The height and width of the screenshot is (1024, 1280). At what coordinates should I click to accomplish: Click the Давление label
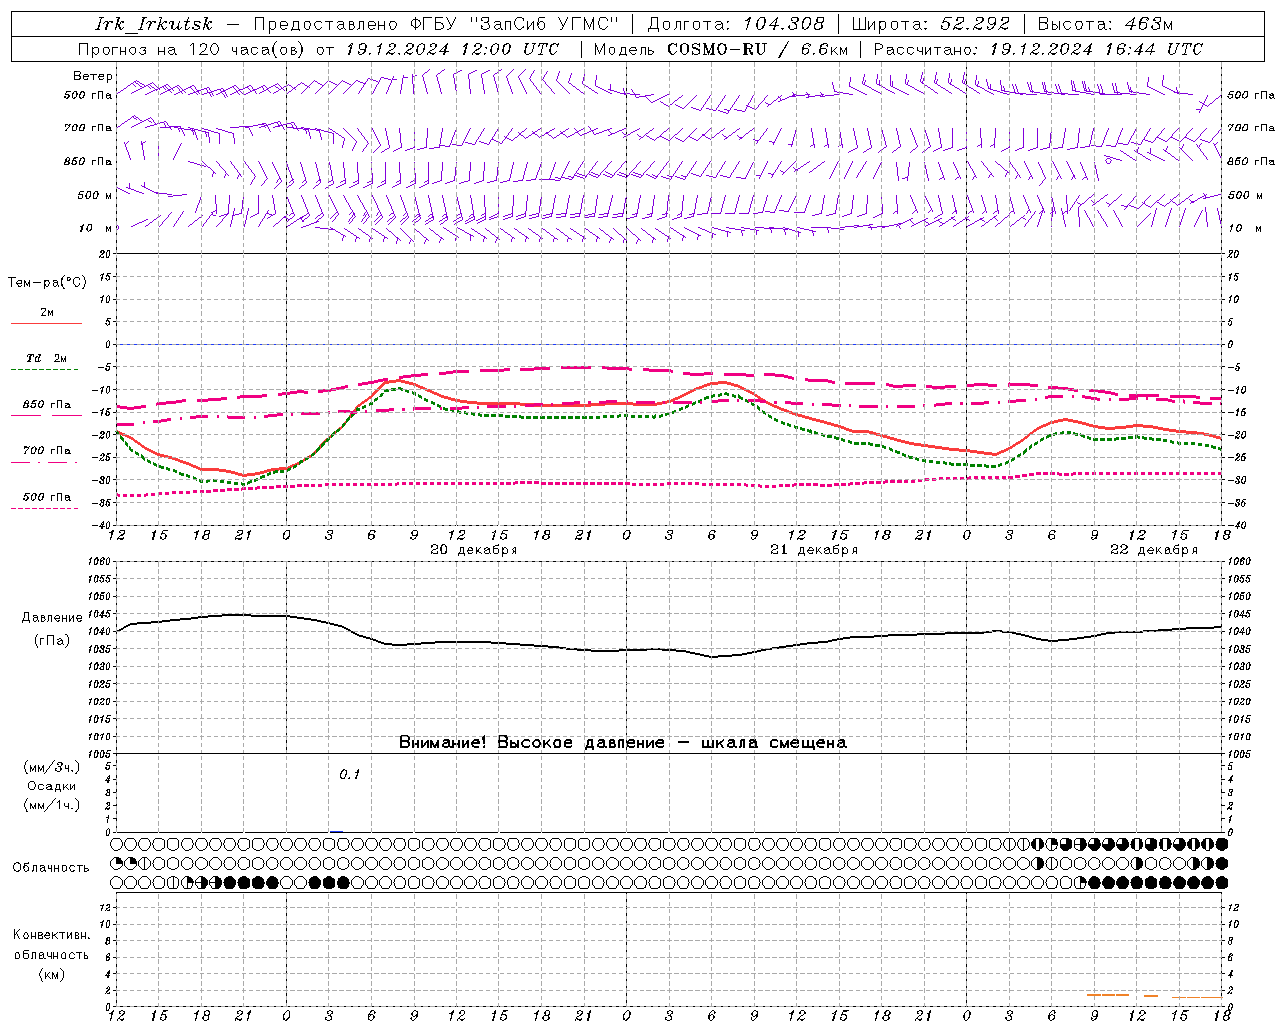(x=52, y=618)
